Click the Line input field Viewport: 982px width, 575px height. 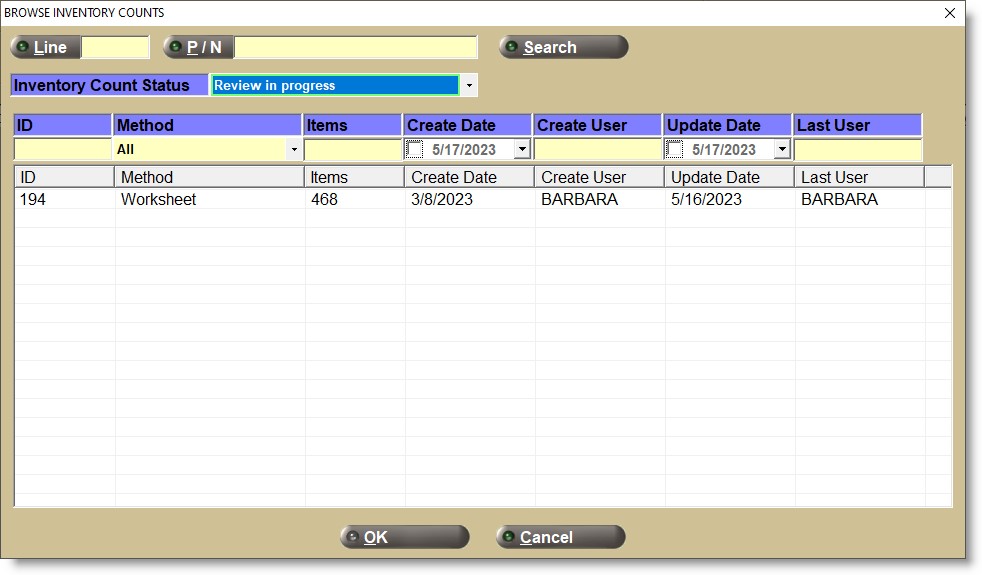tap(115, 47)
